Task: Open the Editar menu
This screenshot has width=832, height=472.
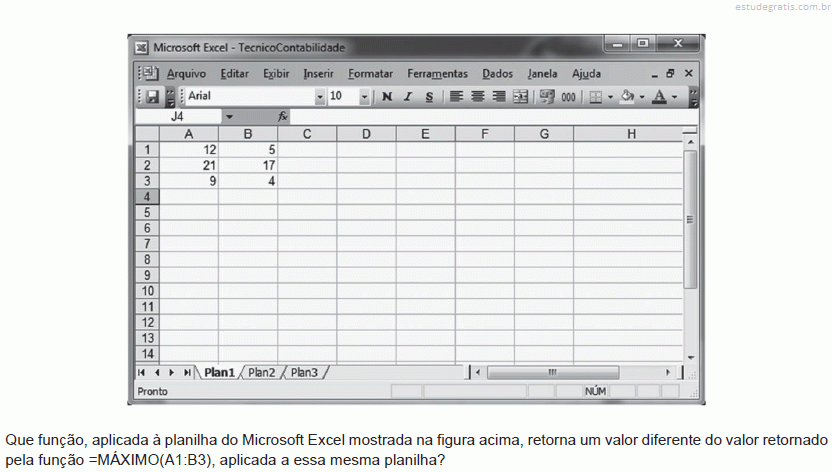Action: point(235,74)
